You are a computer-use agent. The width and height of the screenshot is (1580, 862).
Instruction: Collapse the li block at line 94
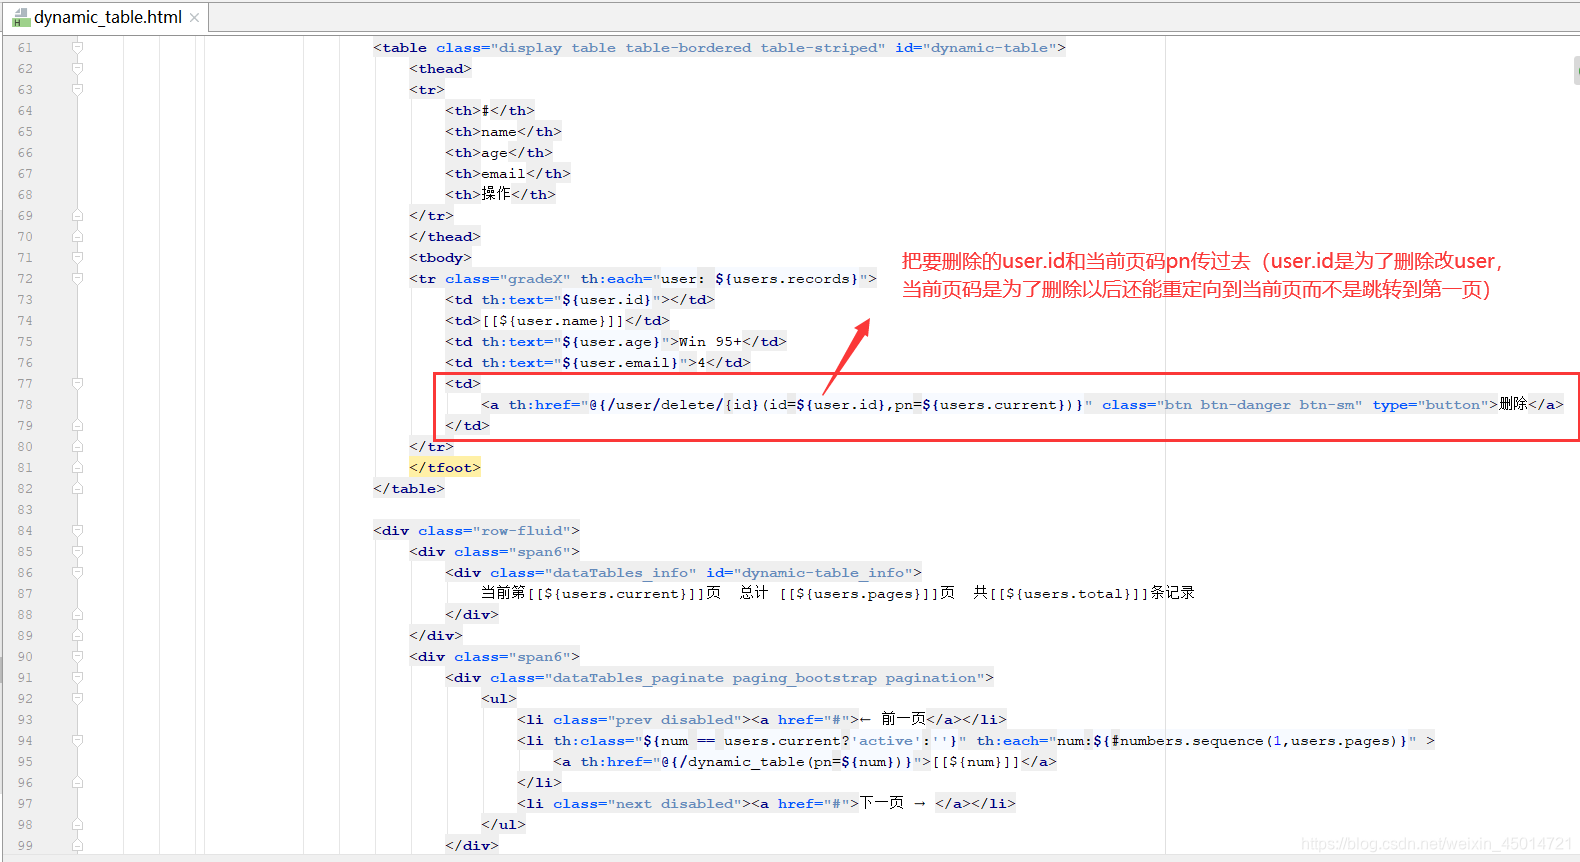(77, 740)
